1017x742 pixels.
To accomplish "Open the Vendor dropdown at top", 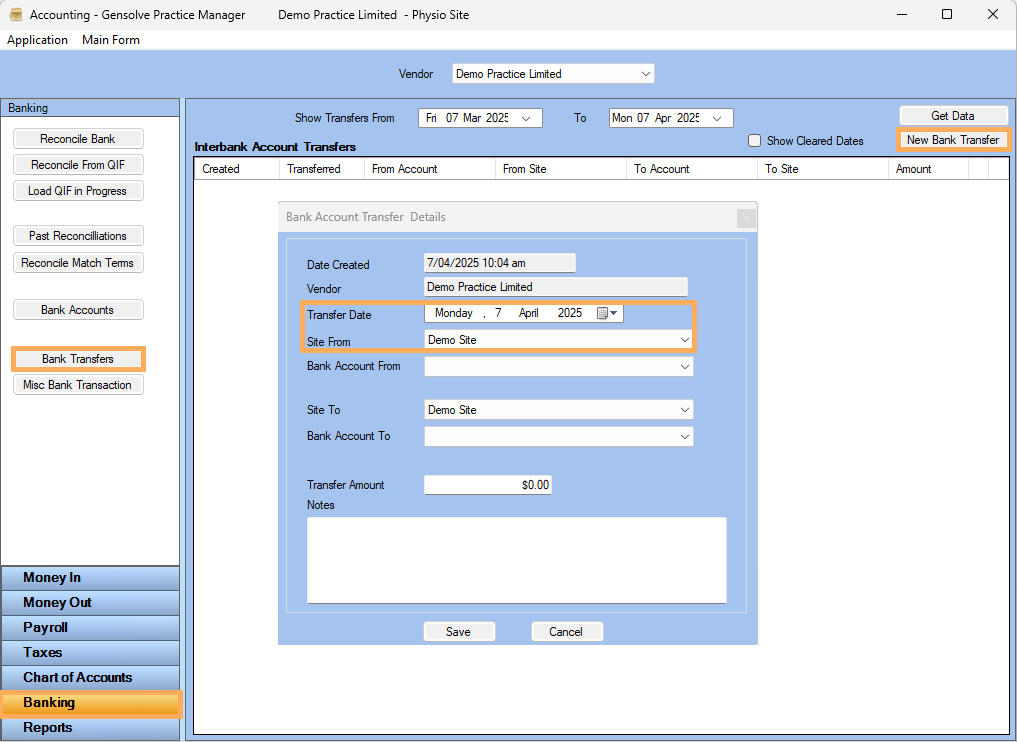I will click(645, 74).
